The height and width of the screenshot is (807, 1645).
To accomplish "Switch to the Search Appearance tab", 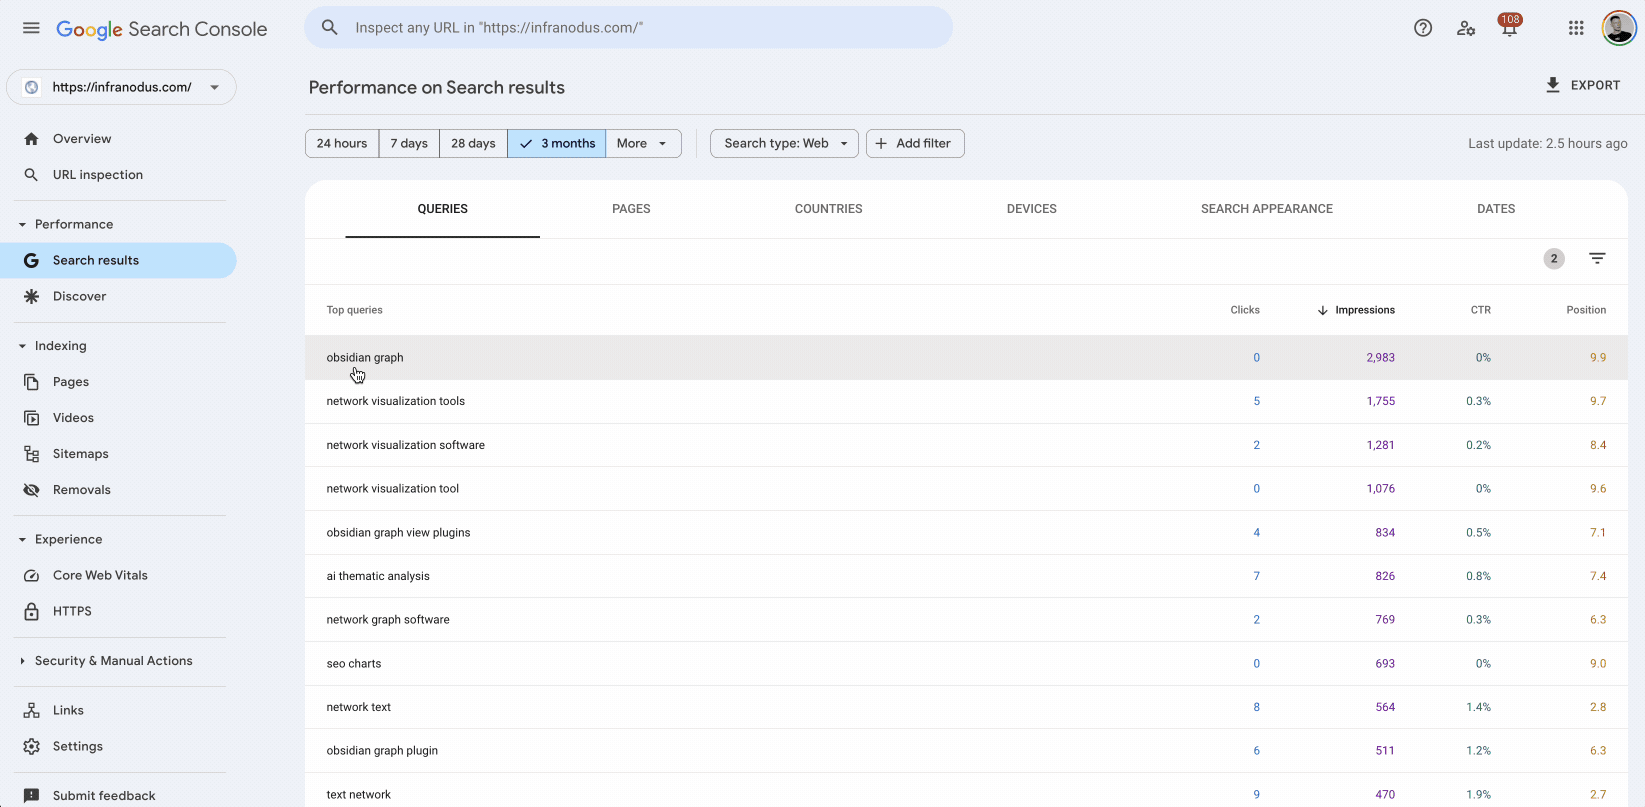I will click(x=1267, y=209).
